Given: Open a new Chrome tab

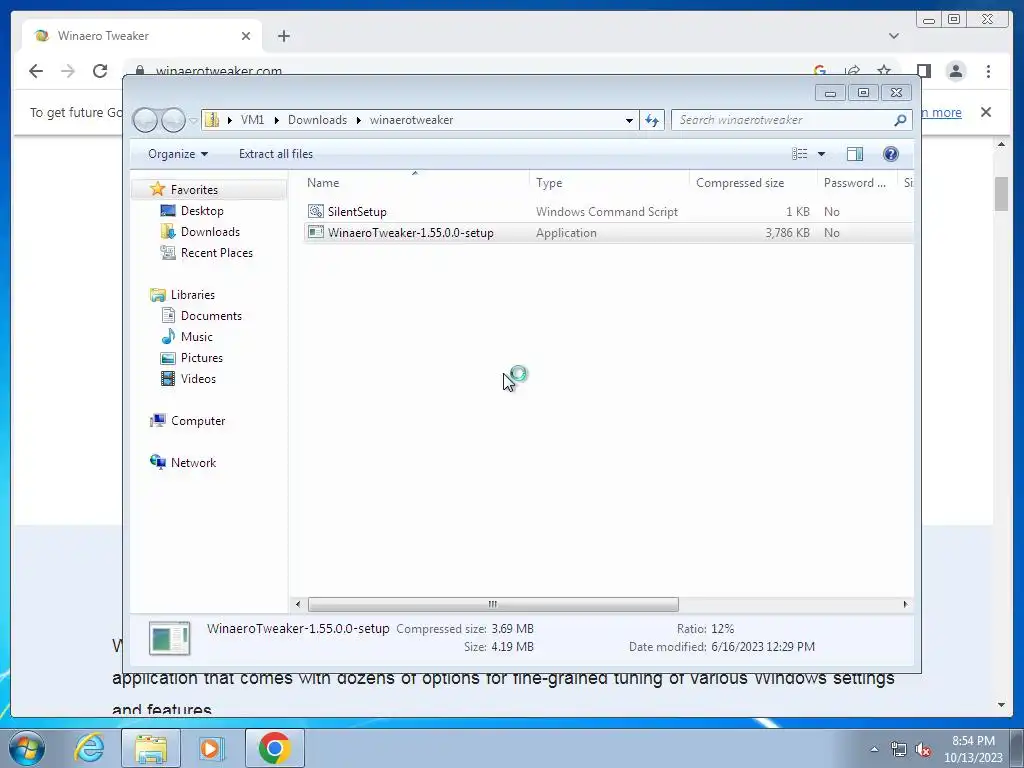Looking at the screenshot, I should click(283, 36).
